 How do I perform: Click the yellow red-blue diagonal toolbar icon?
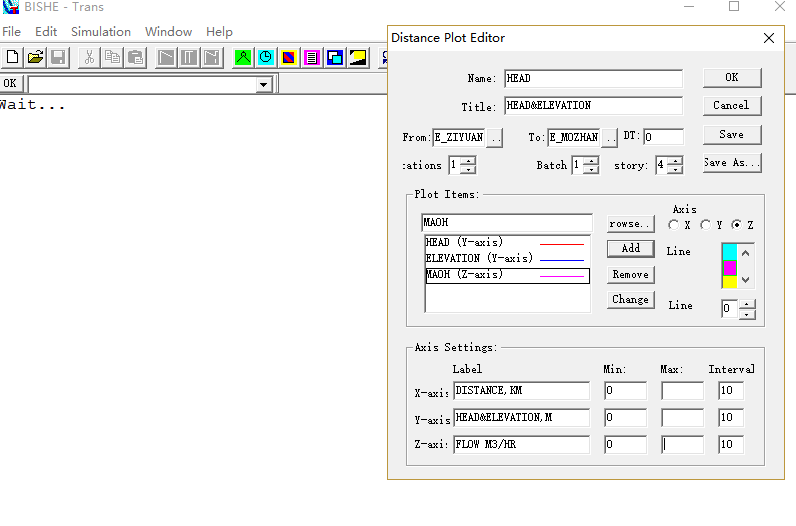click(289, 58)
